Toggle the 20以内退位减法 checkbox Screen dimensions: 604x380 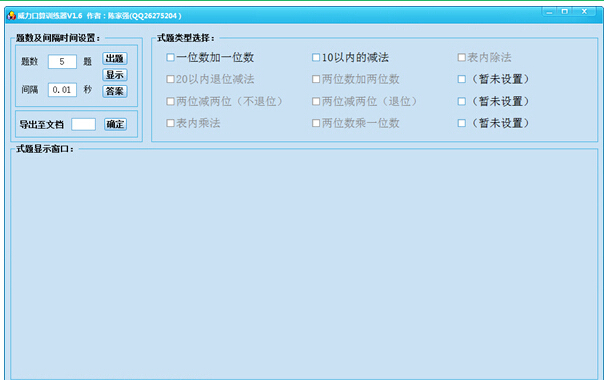pos(170,79)
